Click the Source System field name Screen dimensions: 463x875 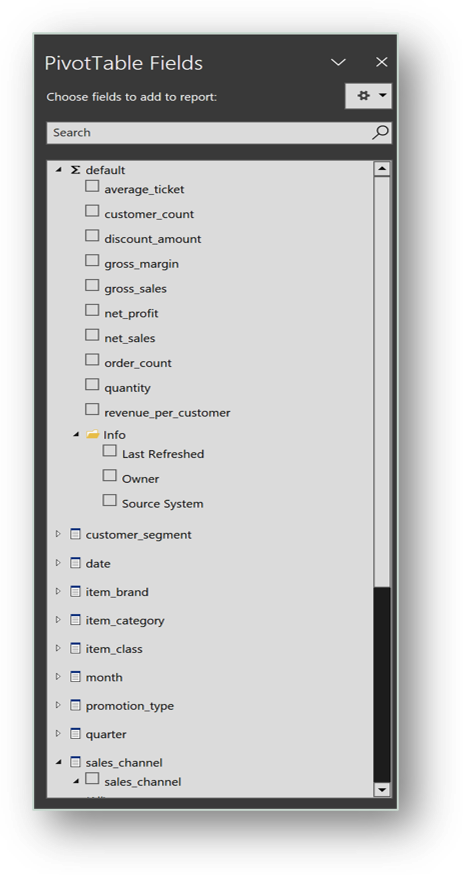pos(162,504)
